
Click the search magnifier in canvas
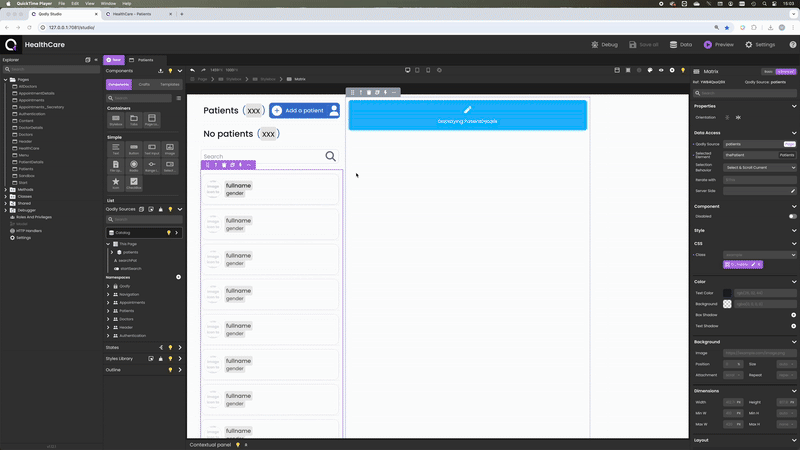pyautogui.click(x=331, y=157)
